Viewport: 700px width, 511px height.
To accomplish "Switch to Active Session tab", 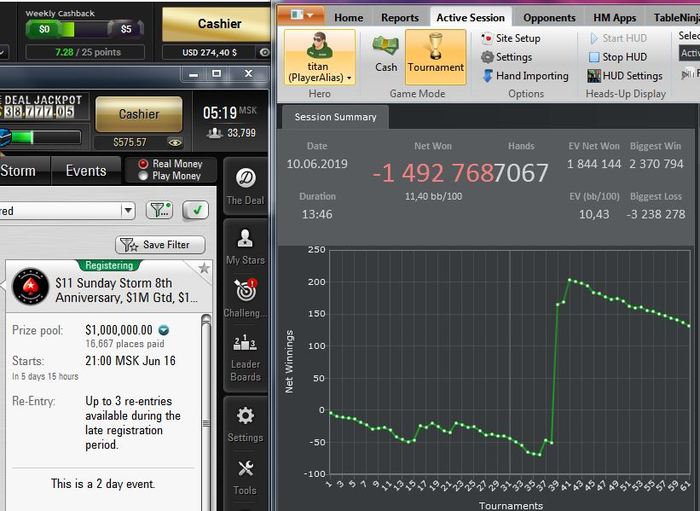I will pyautogui.click(x=471, y=18).
